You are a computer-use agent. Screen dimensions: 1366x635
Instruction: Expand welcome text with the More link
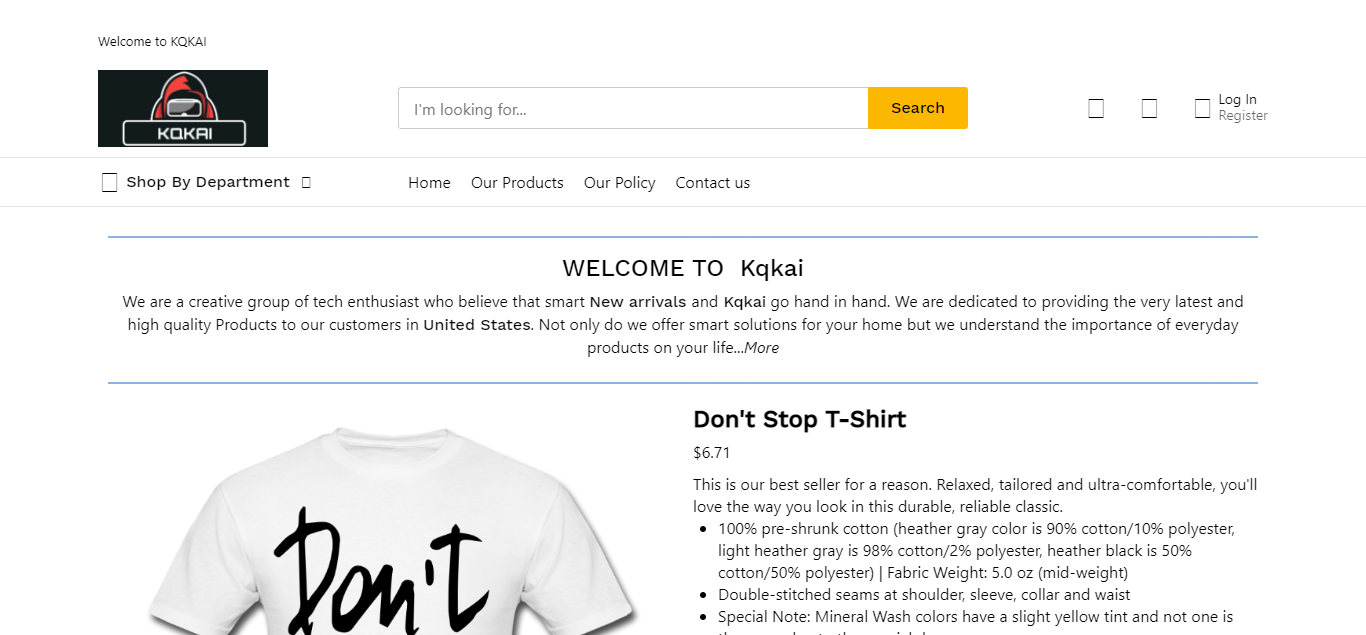[x=761, y=348]
